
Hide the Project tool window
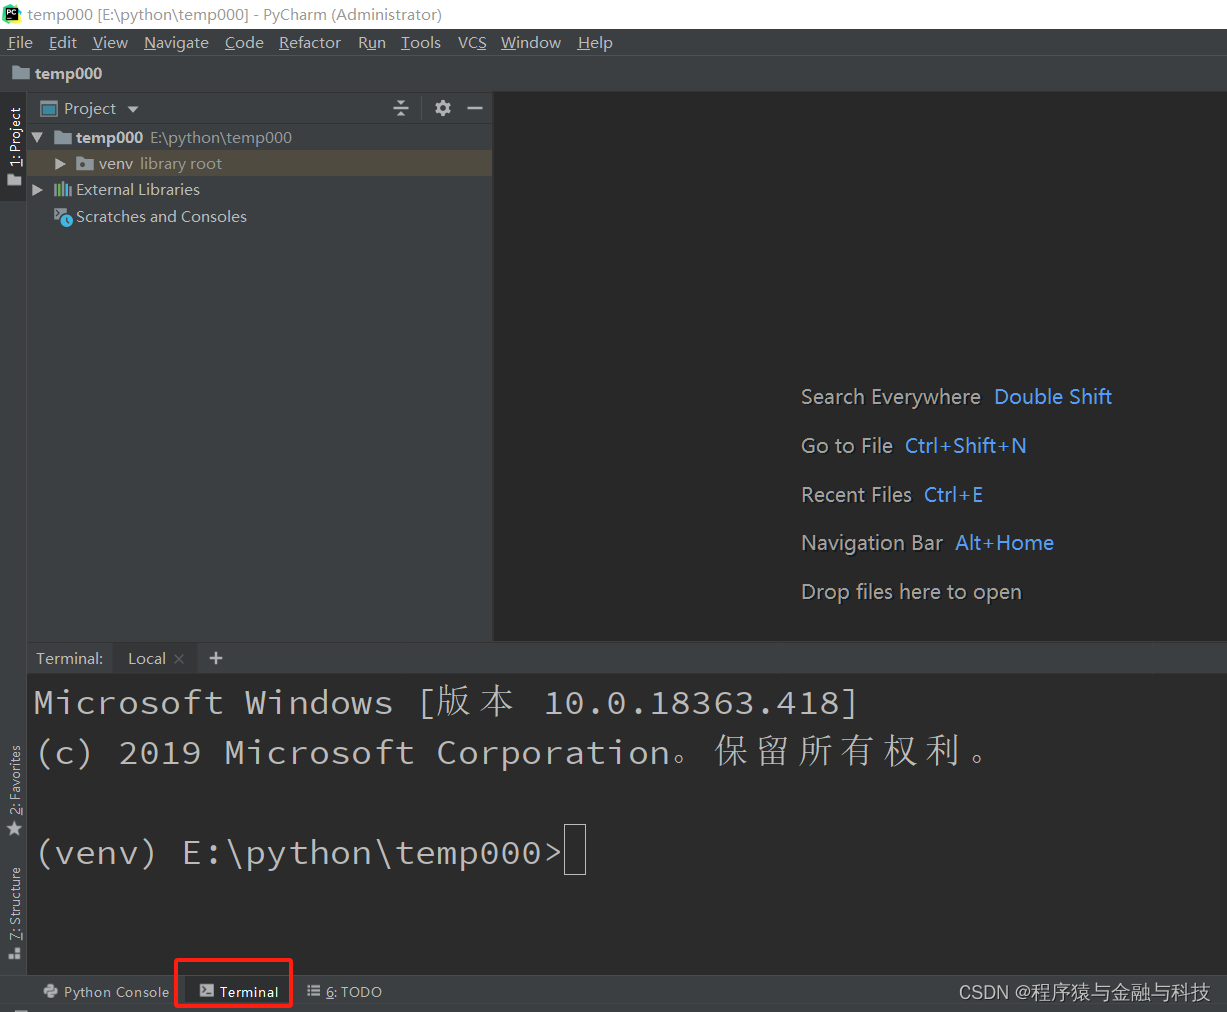[475, 108]
